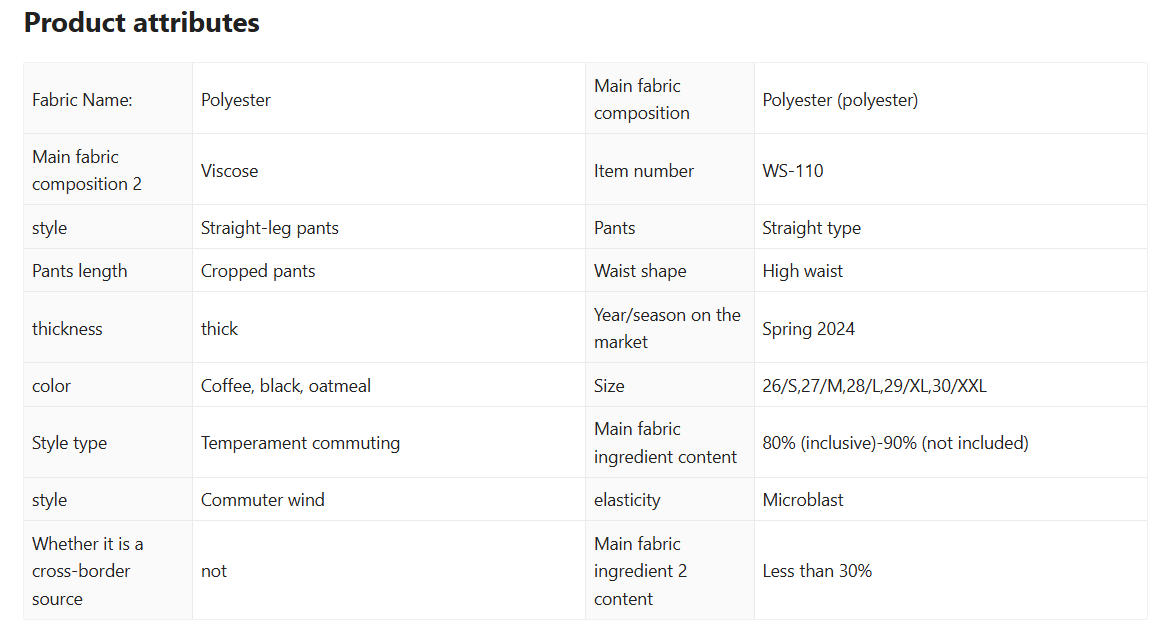
Task: Click the size list "26/S,27/M,28/L,29/XL,30/XXL"
Action: pos(874,386)
